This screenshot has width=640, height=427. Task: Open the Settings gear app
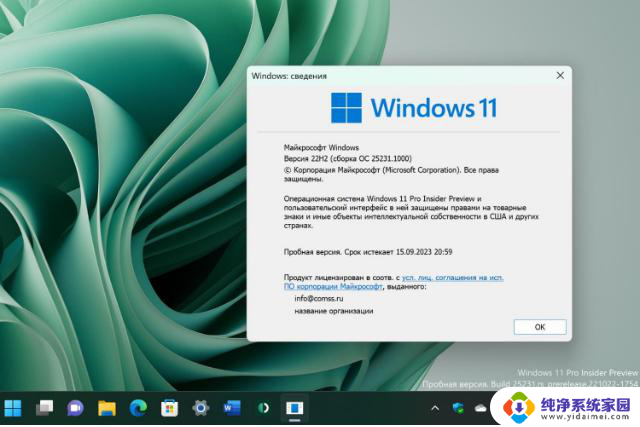tap(200, 408)
